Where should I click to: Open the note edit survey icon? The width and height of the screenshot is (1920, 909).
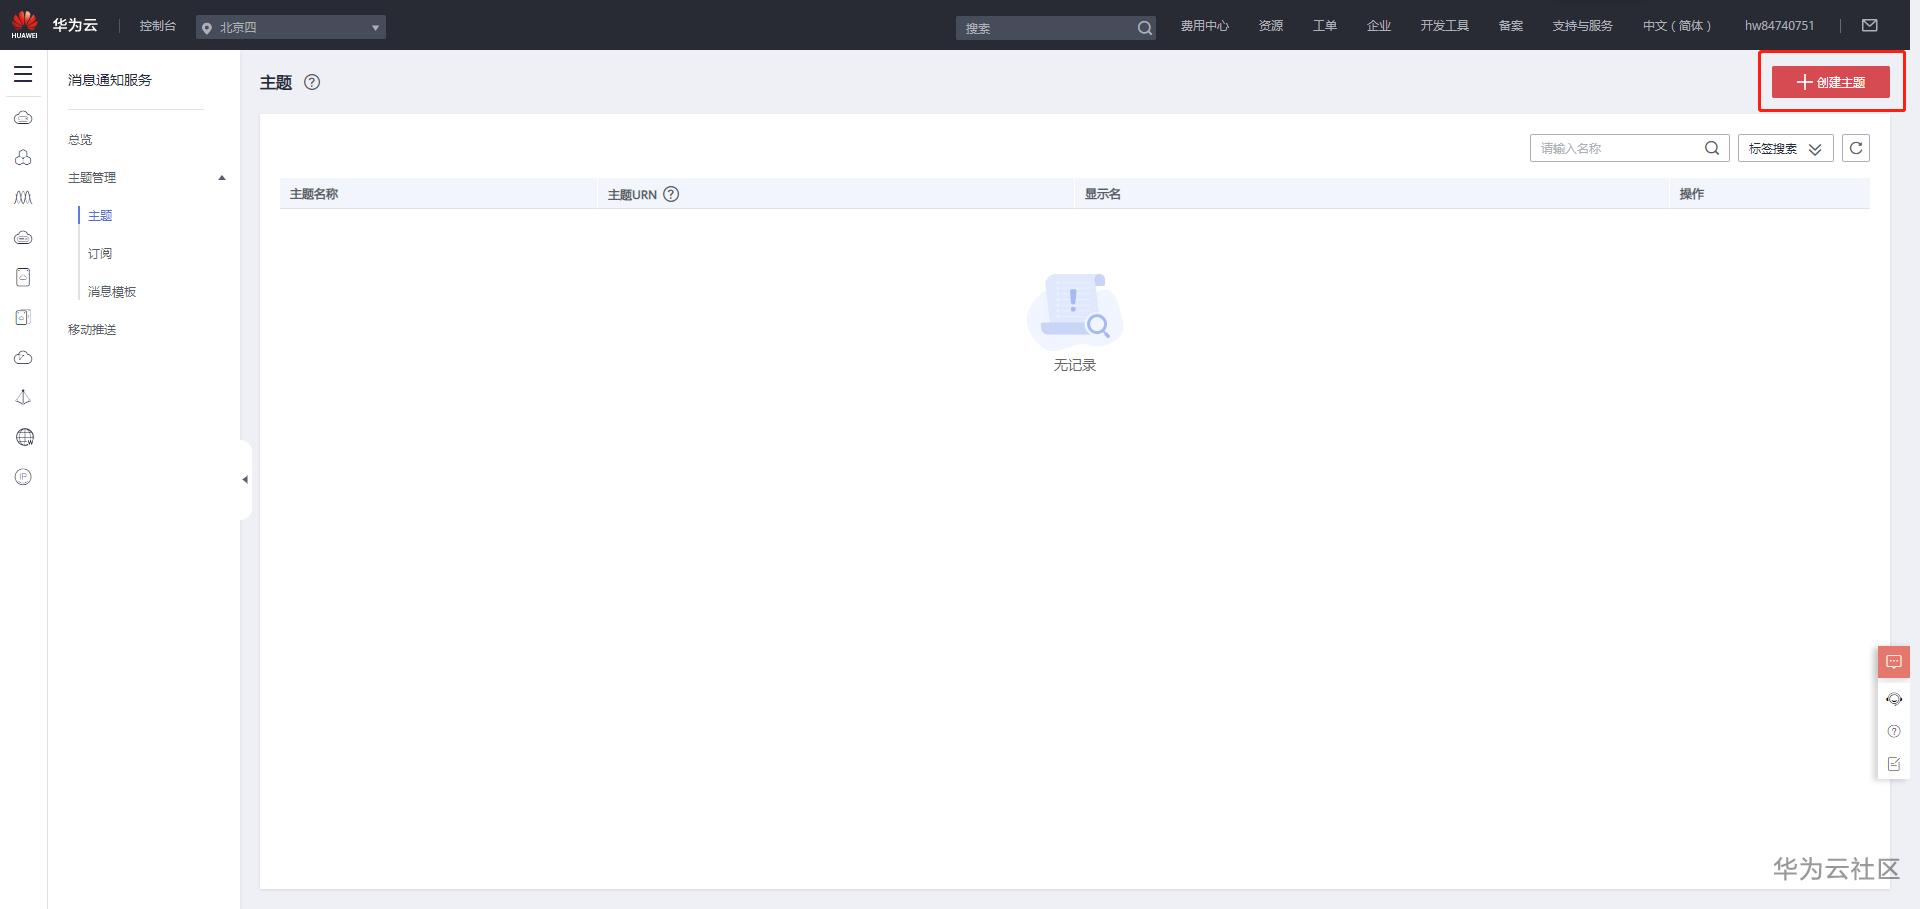[1894, 764]
